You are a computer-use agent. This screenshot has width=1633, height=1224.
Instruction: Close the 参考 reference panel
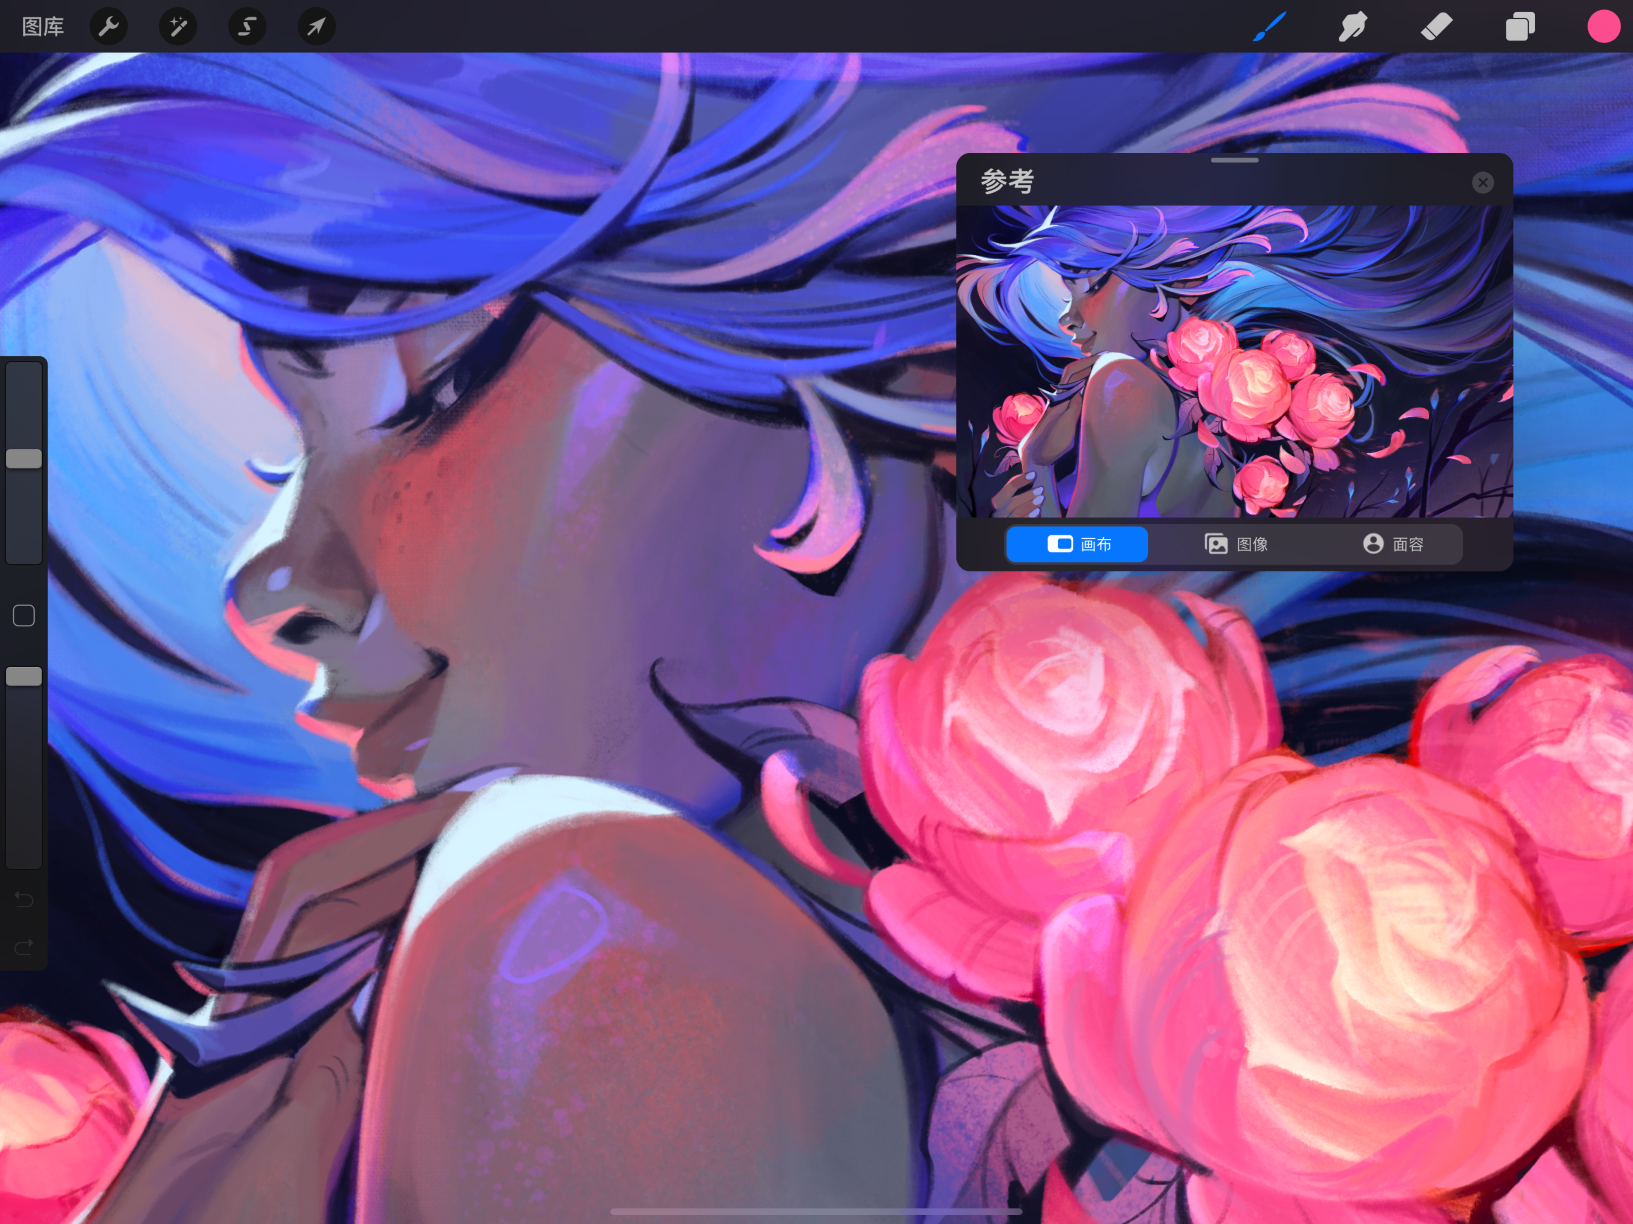point(1483,182)
